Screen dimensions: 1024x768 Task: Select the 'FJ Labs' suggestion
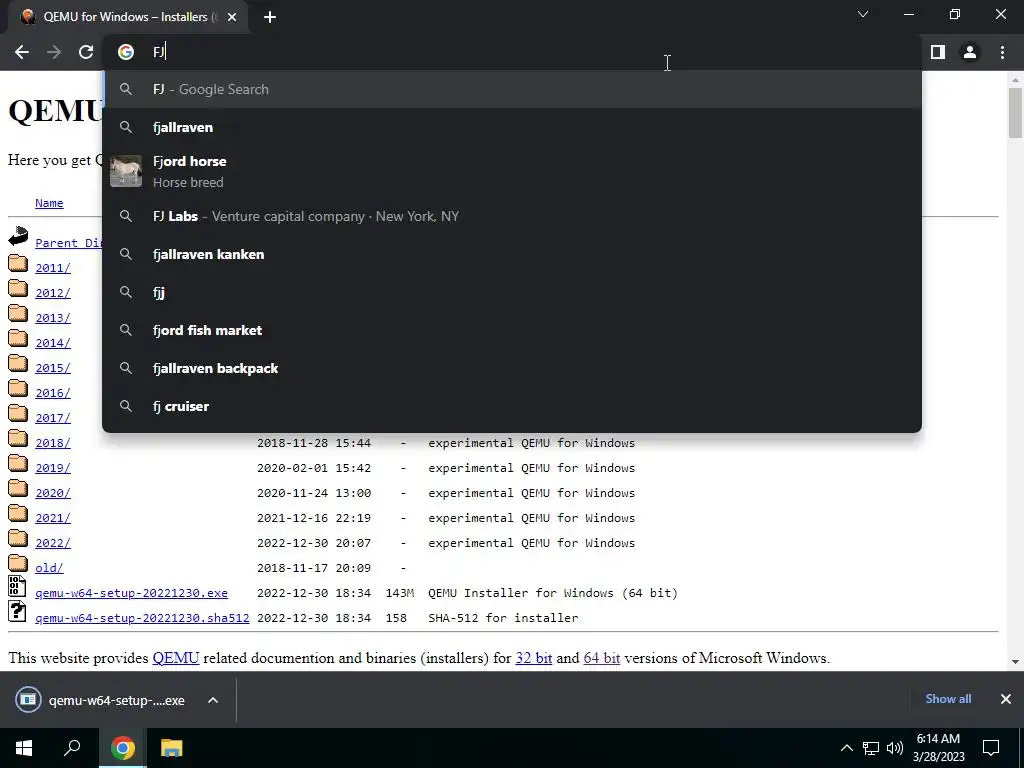[x=512, y=216]
